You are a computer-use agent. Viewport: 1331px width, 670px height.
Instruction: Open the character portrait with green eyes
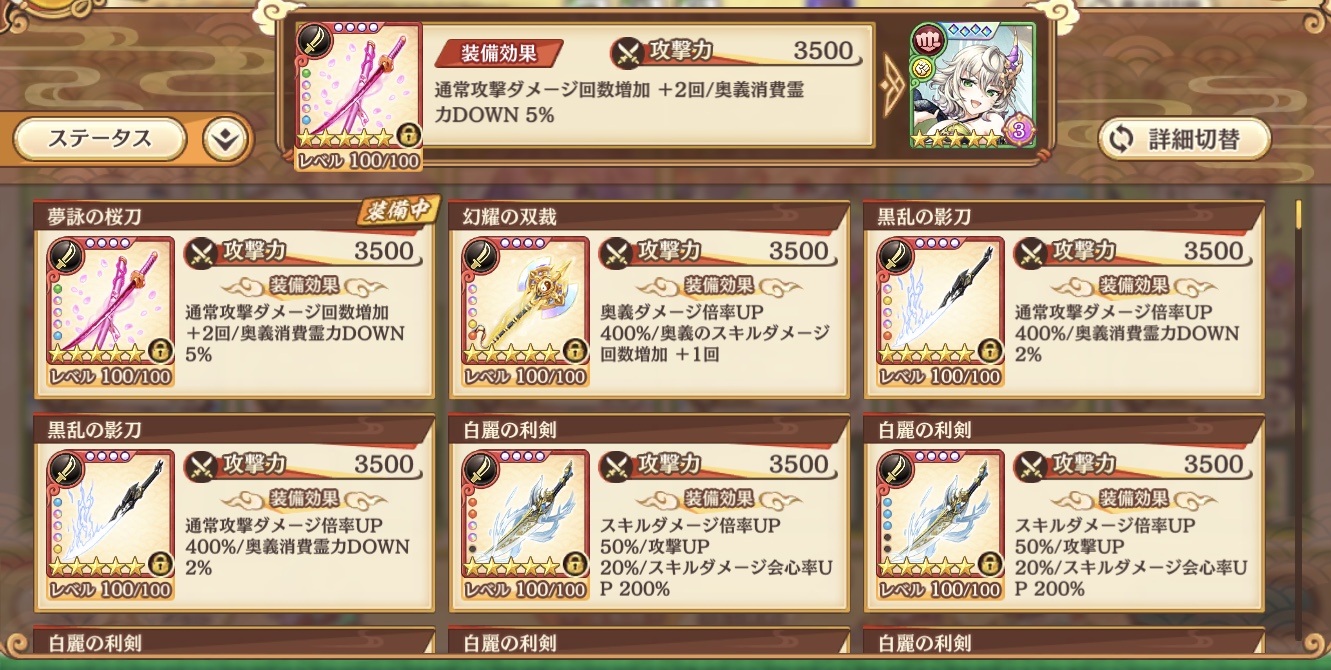click(x=973, y=86)
